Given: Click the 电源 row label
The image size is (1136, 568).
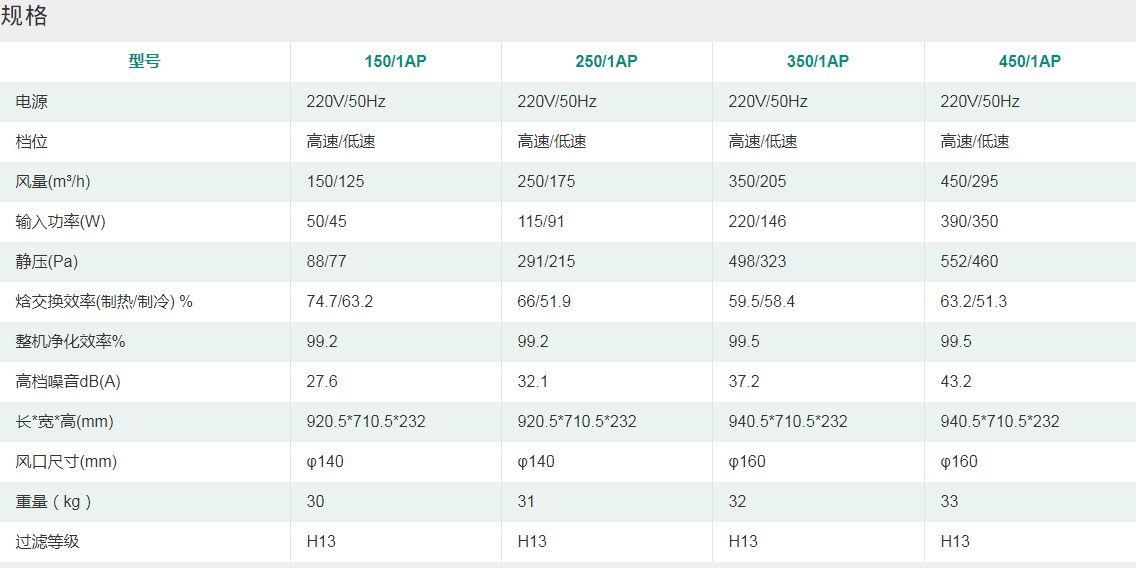Looking at the screenshot, I should [x=32, y=101].
